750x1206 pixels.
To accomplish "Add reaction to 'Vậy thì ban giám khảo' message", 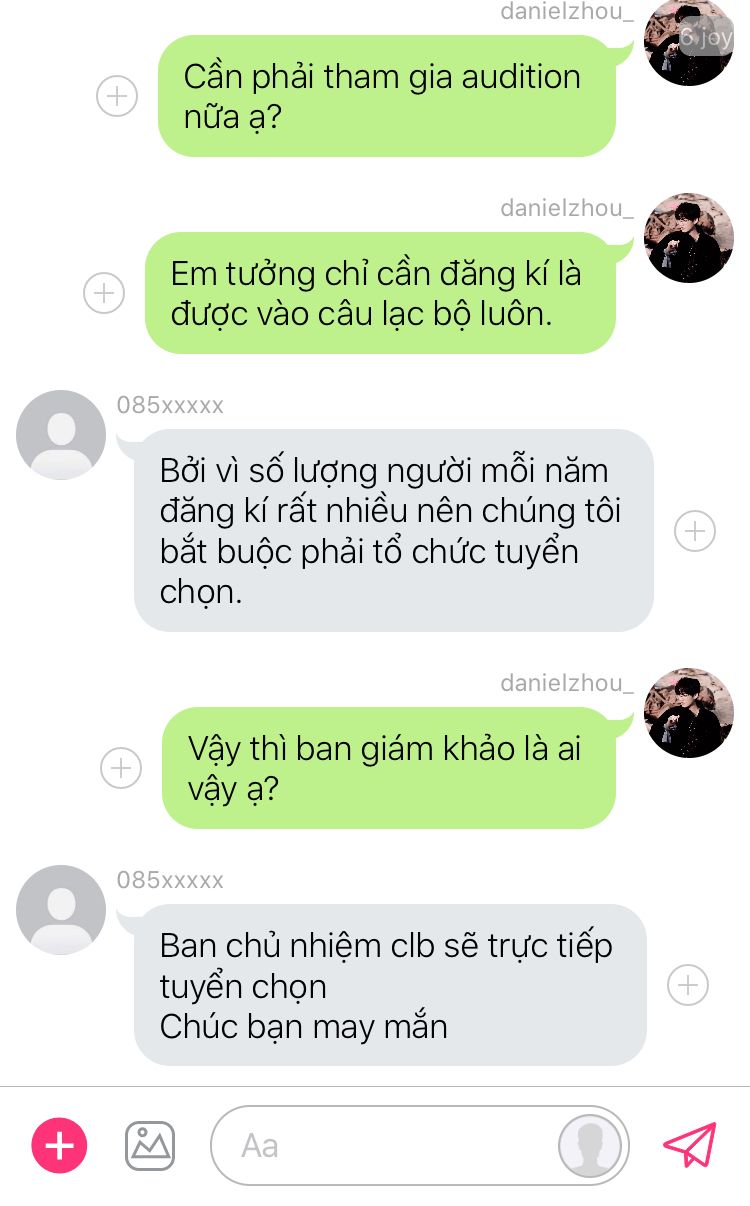I will click(x=121, y=768).
